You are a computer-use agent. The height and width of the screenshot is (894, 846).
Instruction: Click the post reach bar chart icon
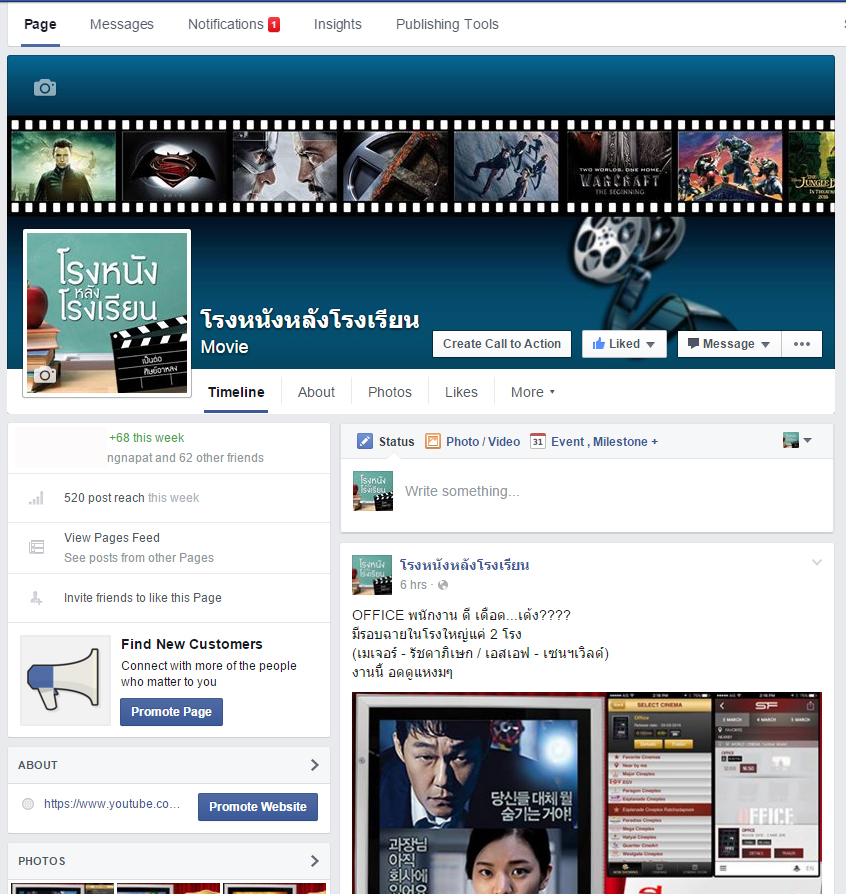(x=36, y=498)
